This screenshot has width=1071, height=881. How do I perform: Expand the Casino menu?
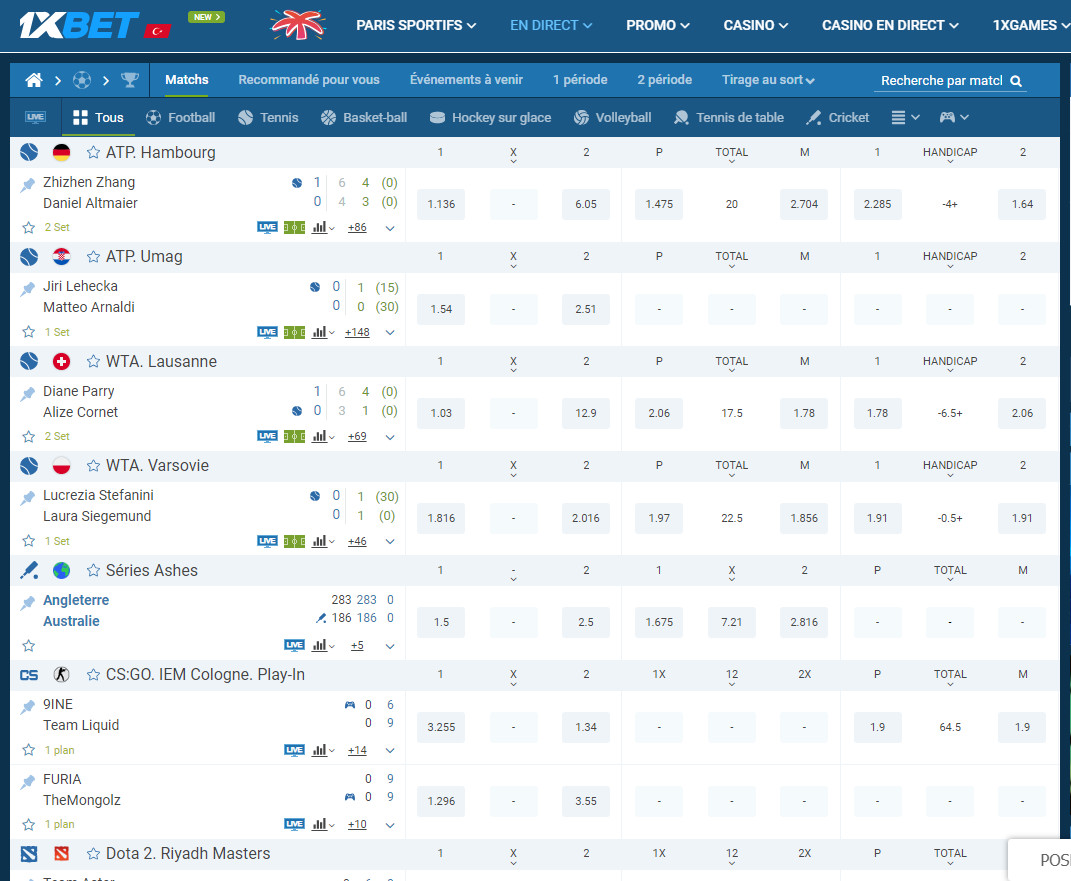[x=755, y=25]
